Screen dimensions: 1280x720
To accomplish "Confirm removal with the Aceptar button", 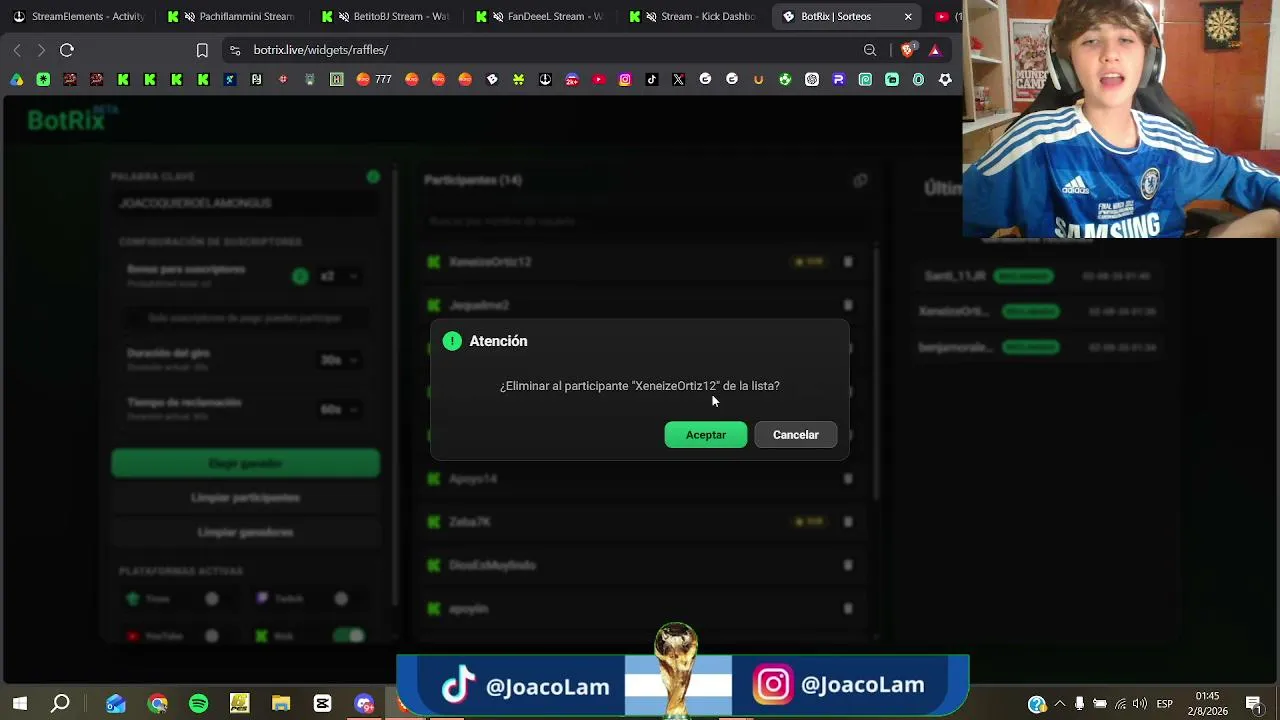I will point(705,435).
